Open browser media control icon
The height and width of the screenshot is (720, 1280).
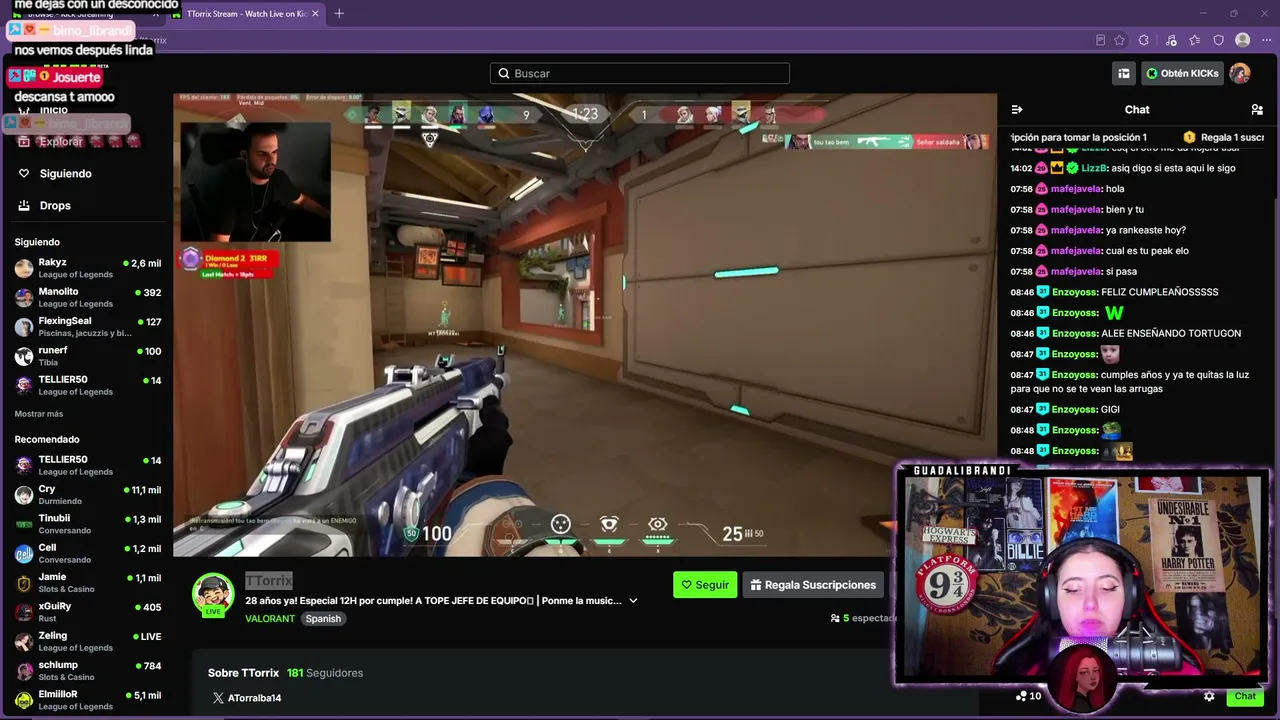[x=1171, y=40]
